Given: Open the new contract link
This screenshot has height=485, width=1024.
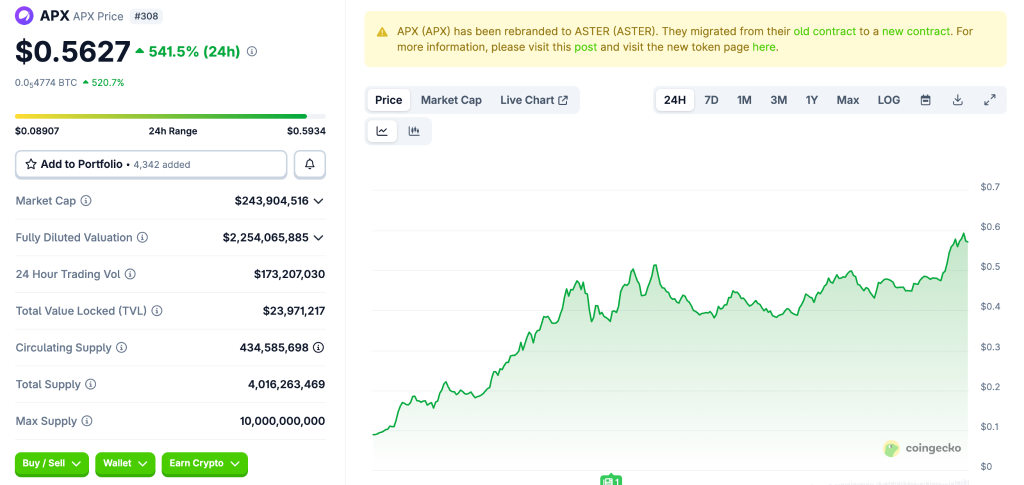Looking at the screenshot, I should [x=915, y=32].
